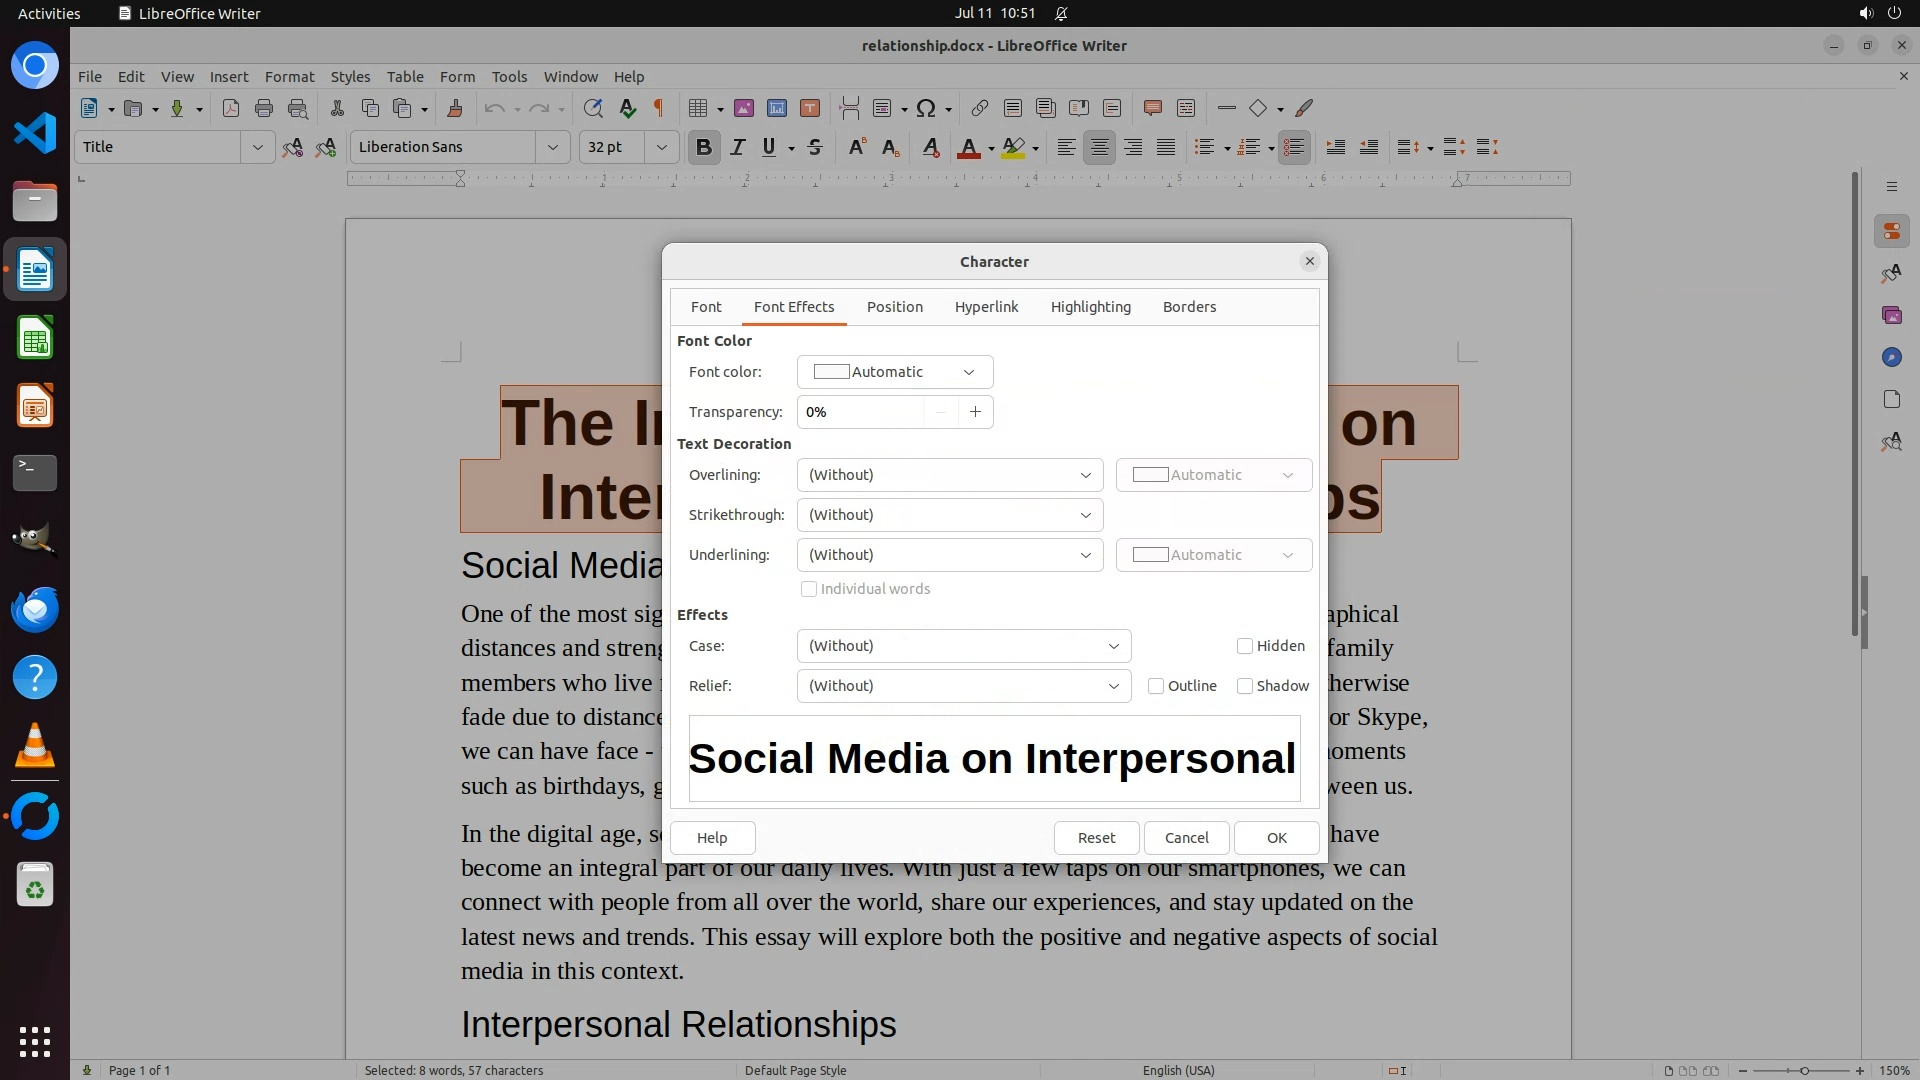Toggle Formatting Marks pilcrow icon

pyautogui.click(x=659, y=108)
